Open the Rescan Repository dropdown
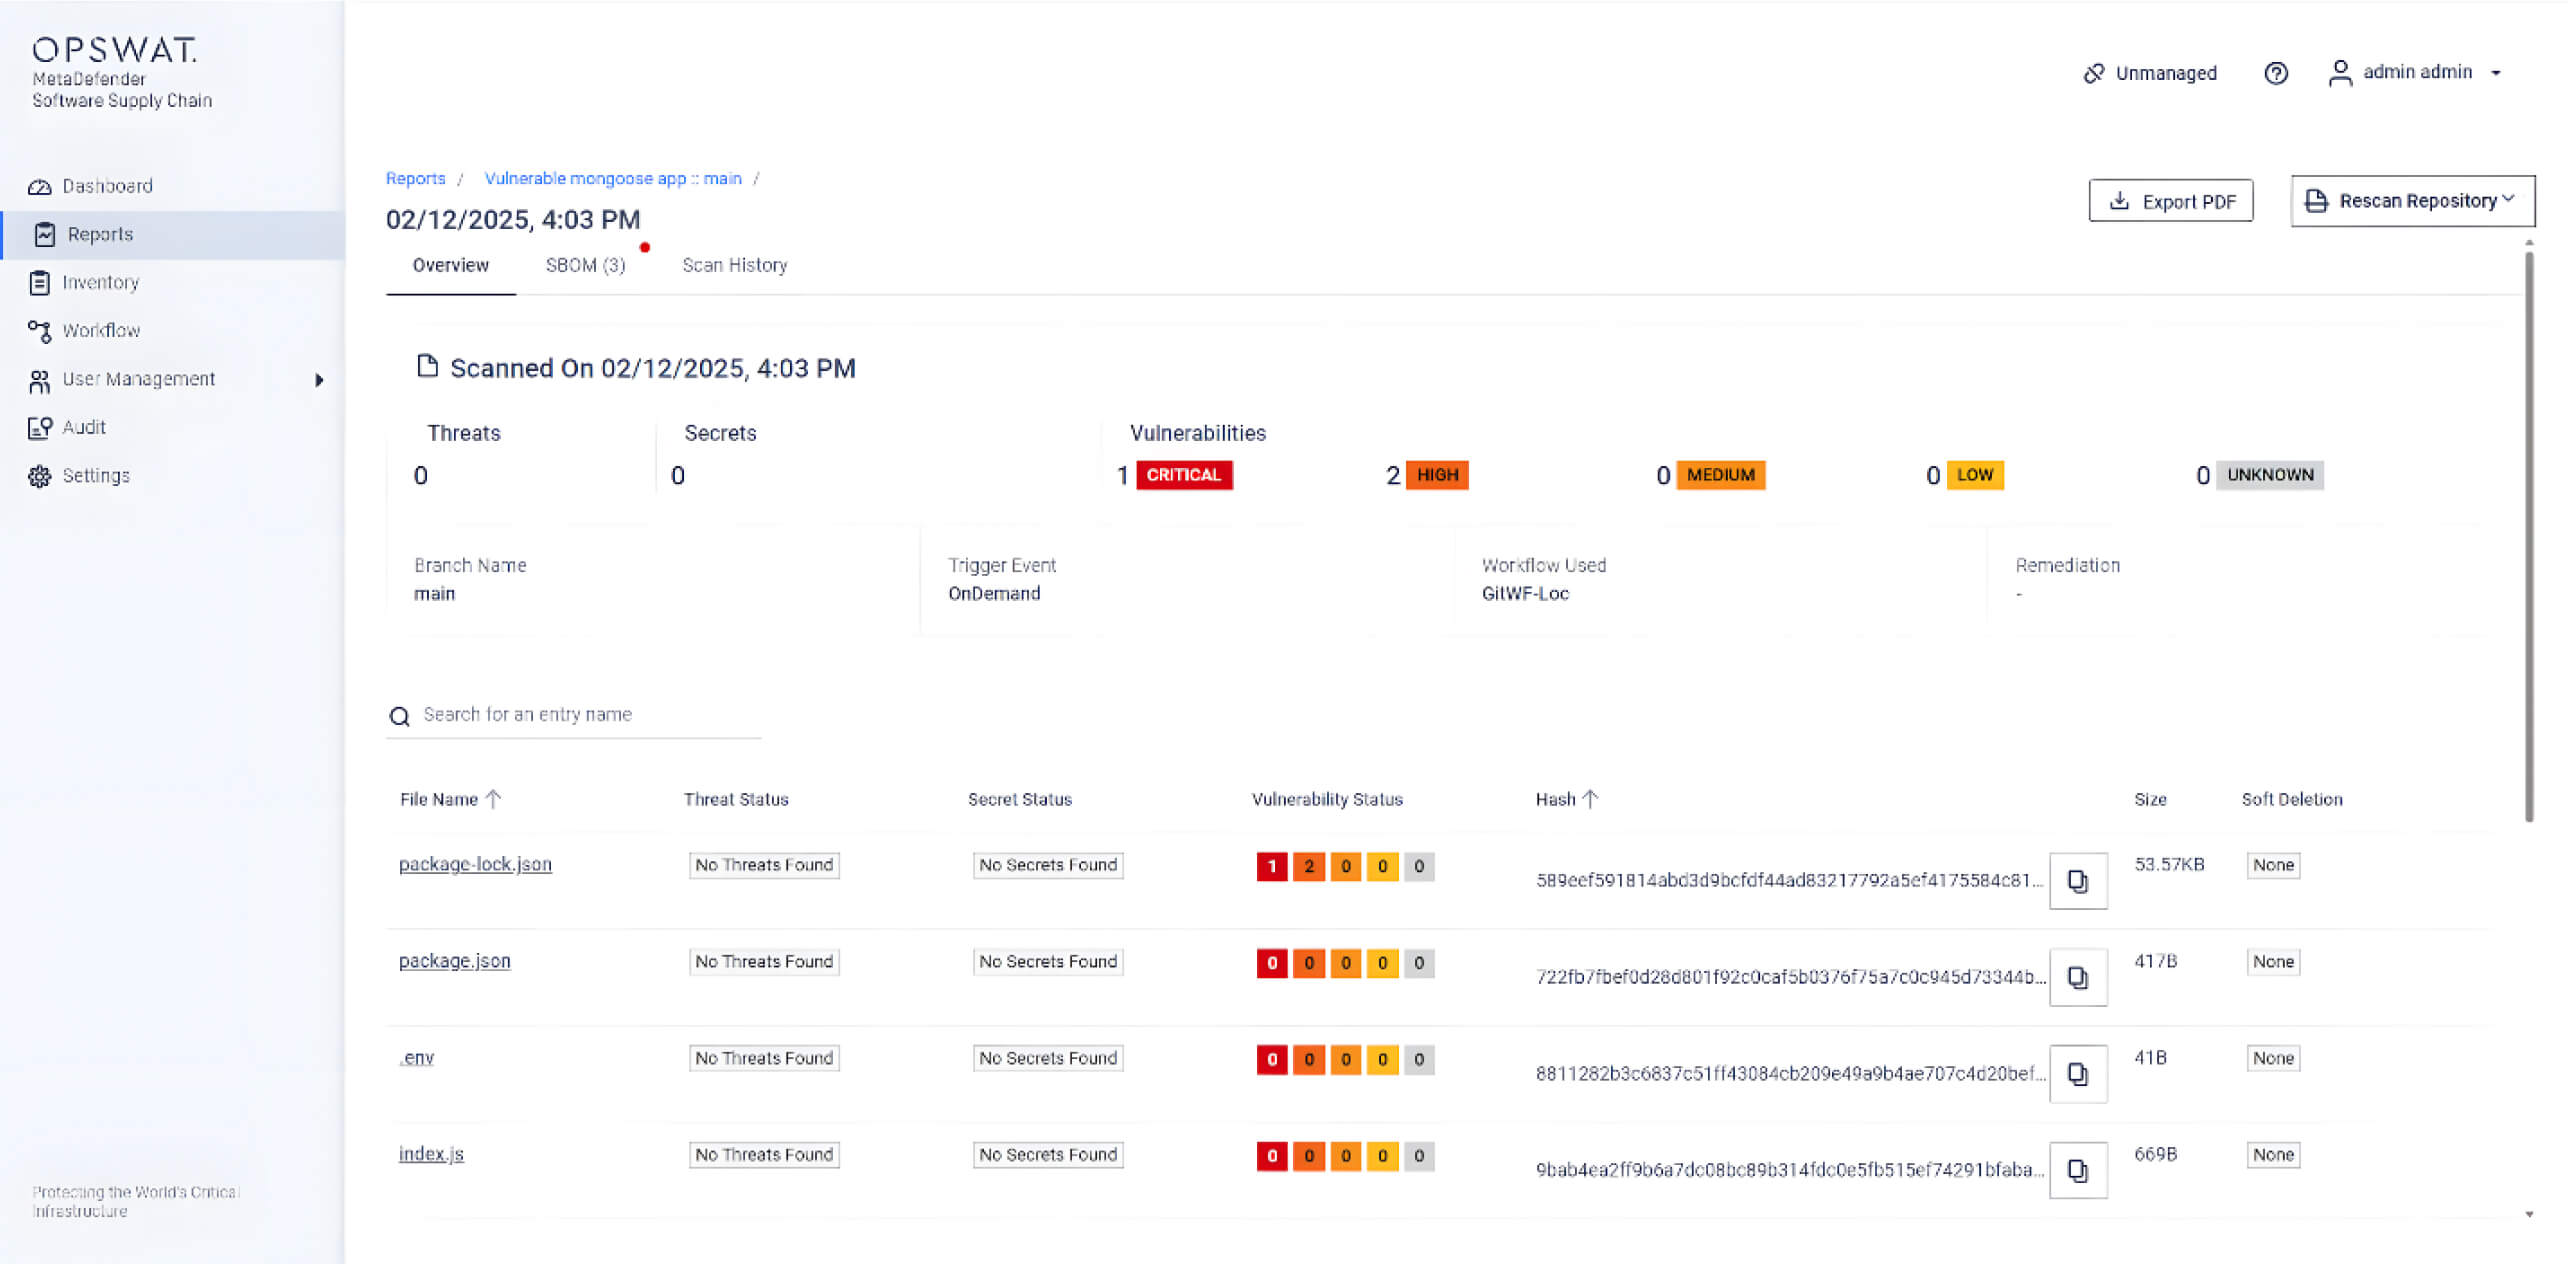Viewport: 2568px width, 1264px height. (2412, 201)
